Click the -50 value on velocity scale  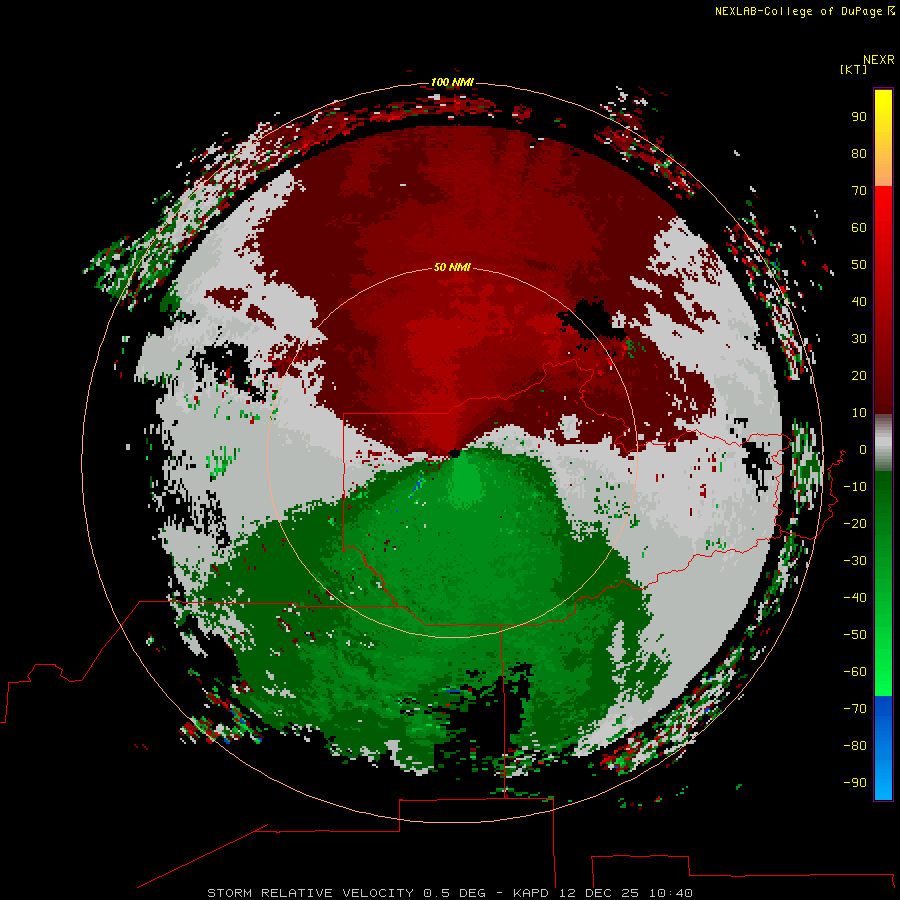(x=855, y=635)
